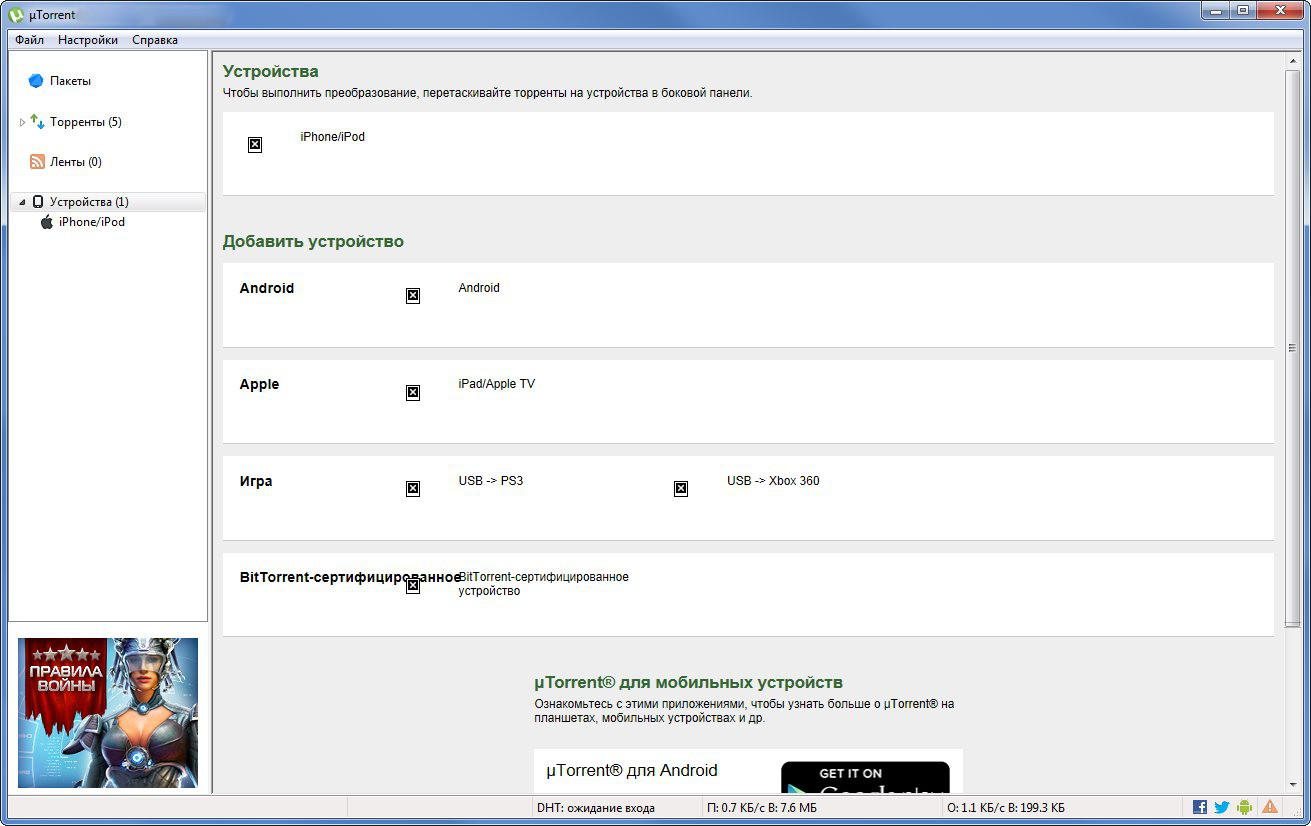The height and width of the screenshot is (826, 1311).
Task: Click the GET IT ON Google Play button
Action: click(x=865, y=778)
